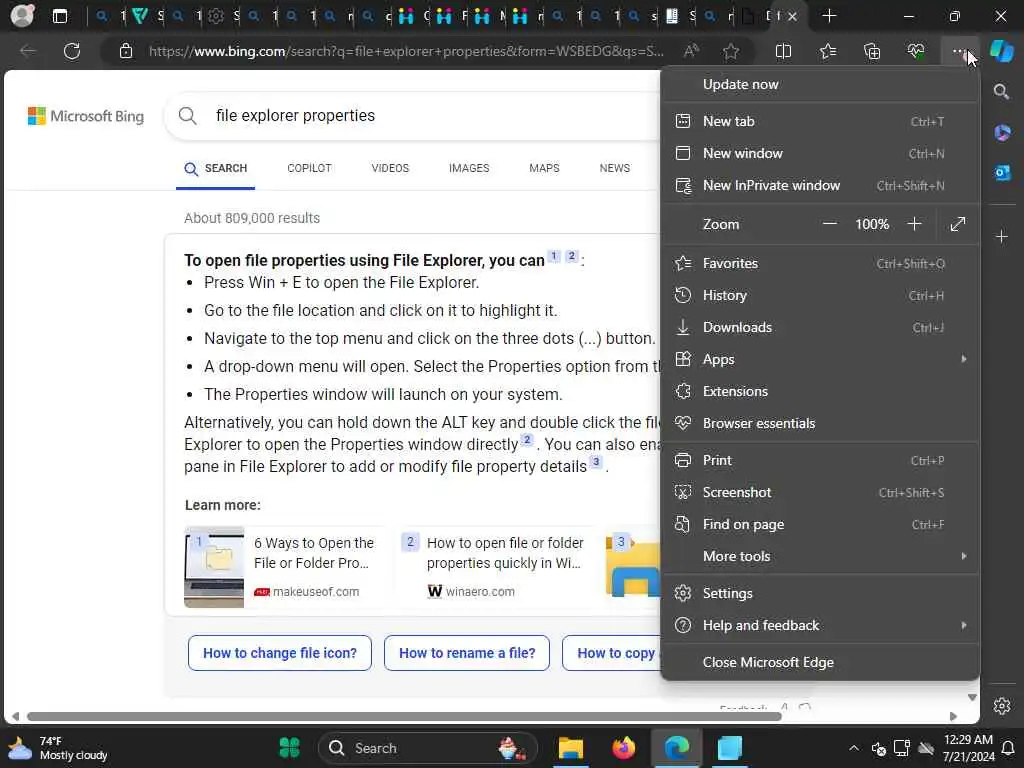Open a New InPrivate window
1024x768 pixels.
pos(820,185)
